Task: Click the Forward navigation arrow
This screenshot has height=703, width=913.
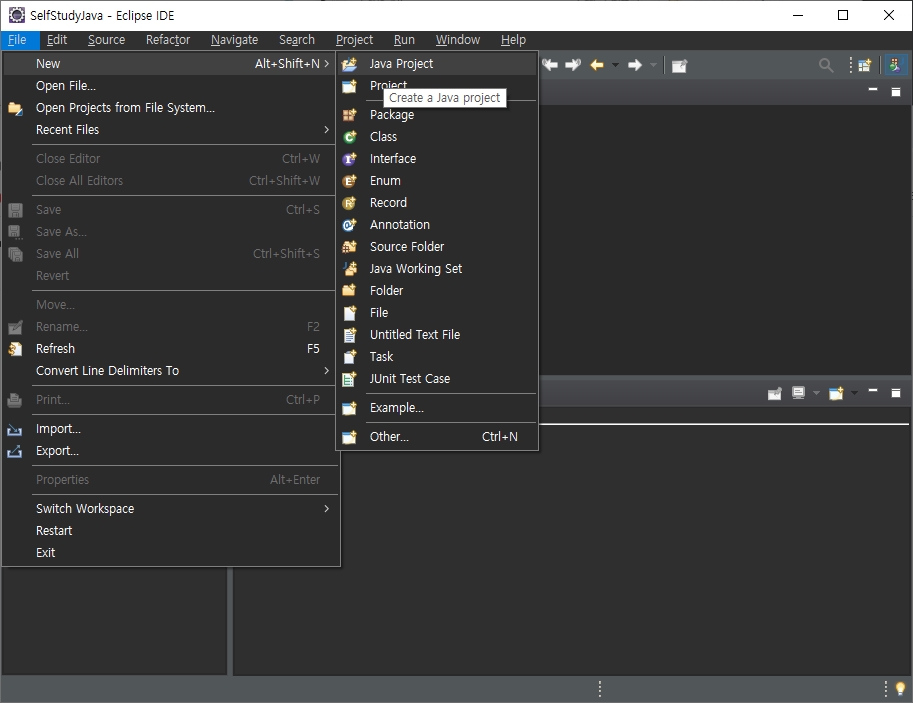Action: (x=635, y=65)
